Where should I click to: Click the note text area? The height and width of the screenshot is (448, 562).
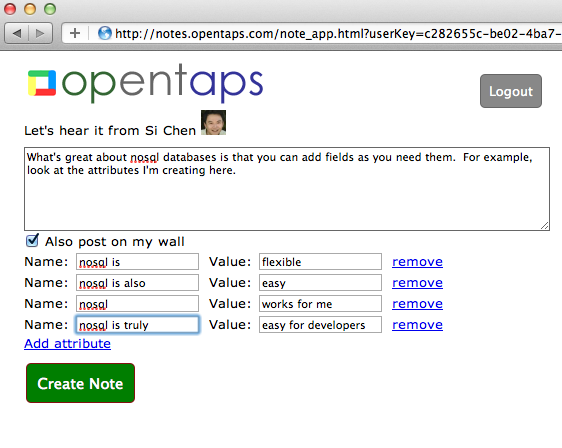point(287,189)
